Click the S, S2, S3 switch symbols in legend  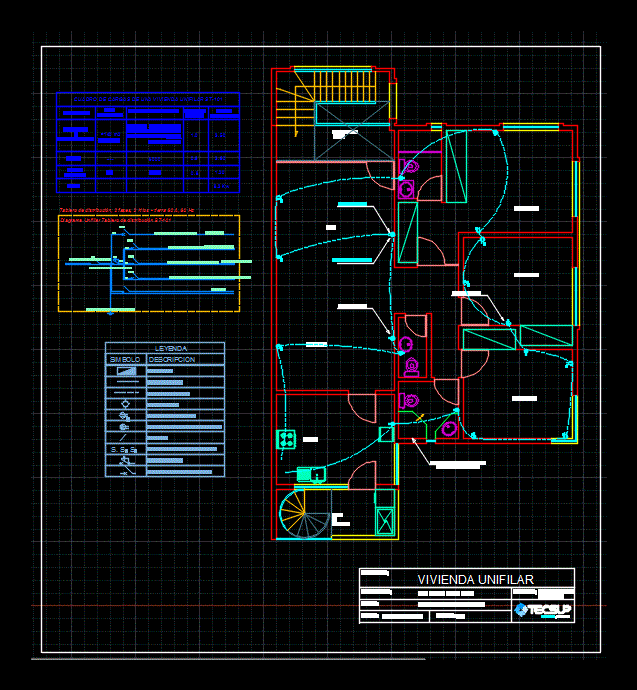coord(124,450)
